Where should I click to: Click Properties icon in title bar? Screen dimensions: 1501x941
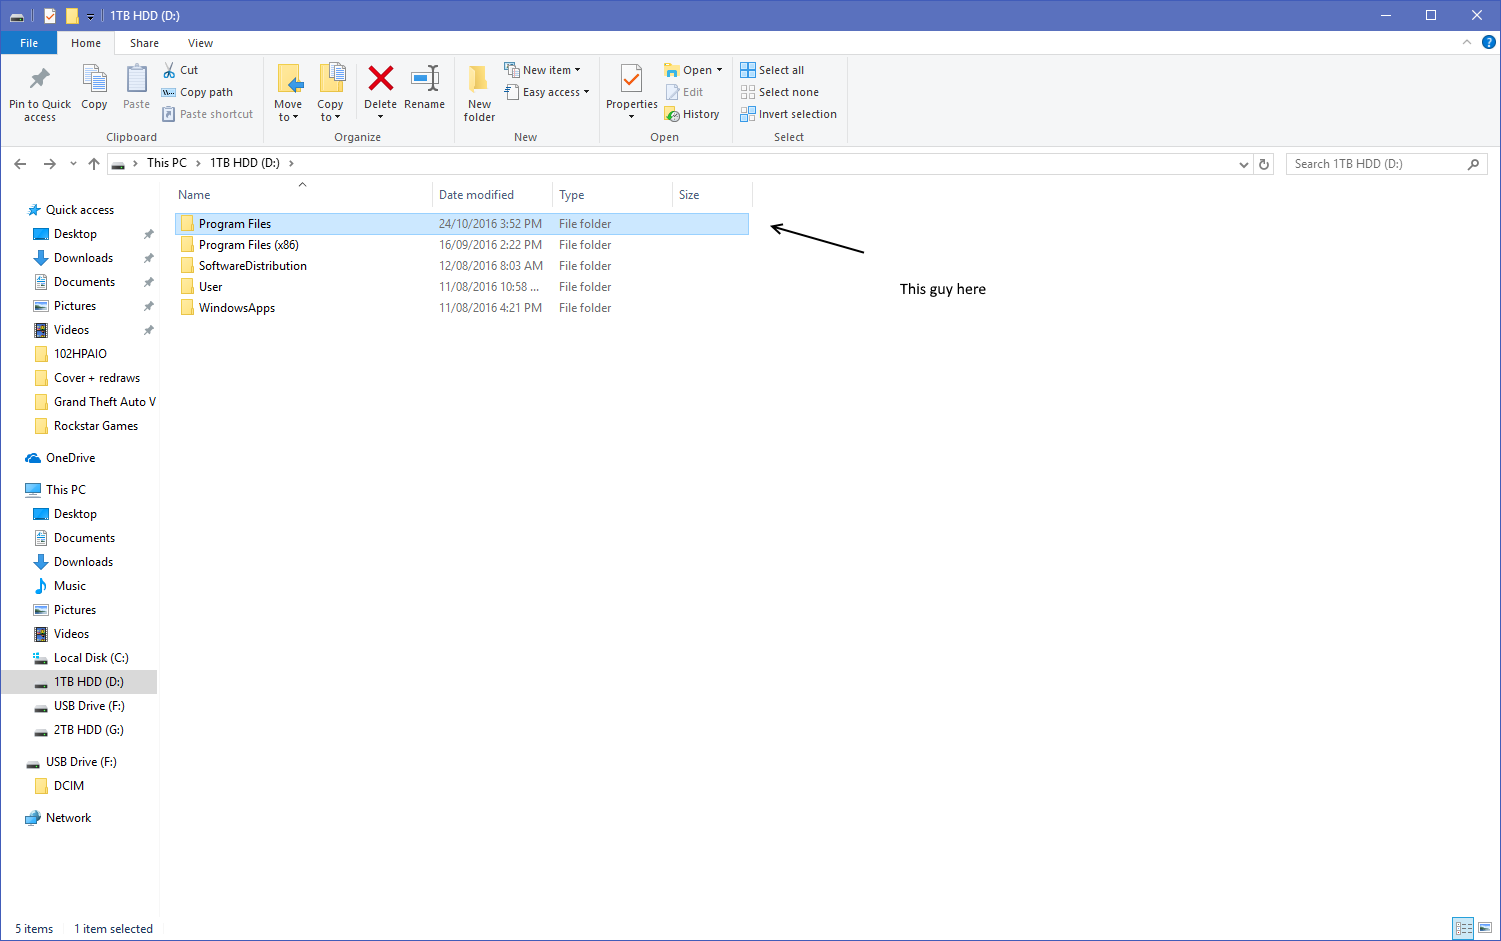pyautogui.click(x=51, y=15)
